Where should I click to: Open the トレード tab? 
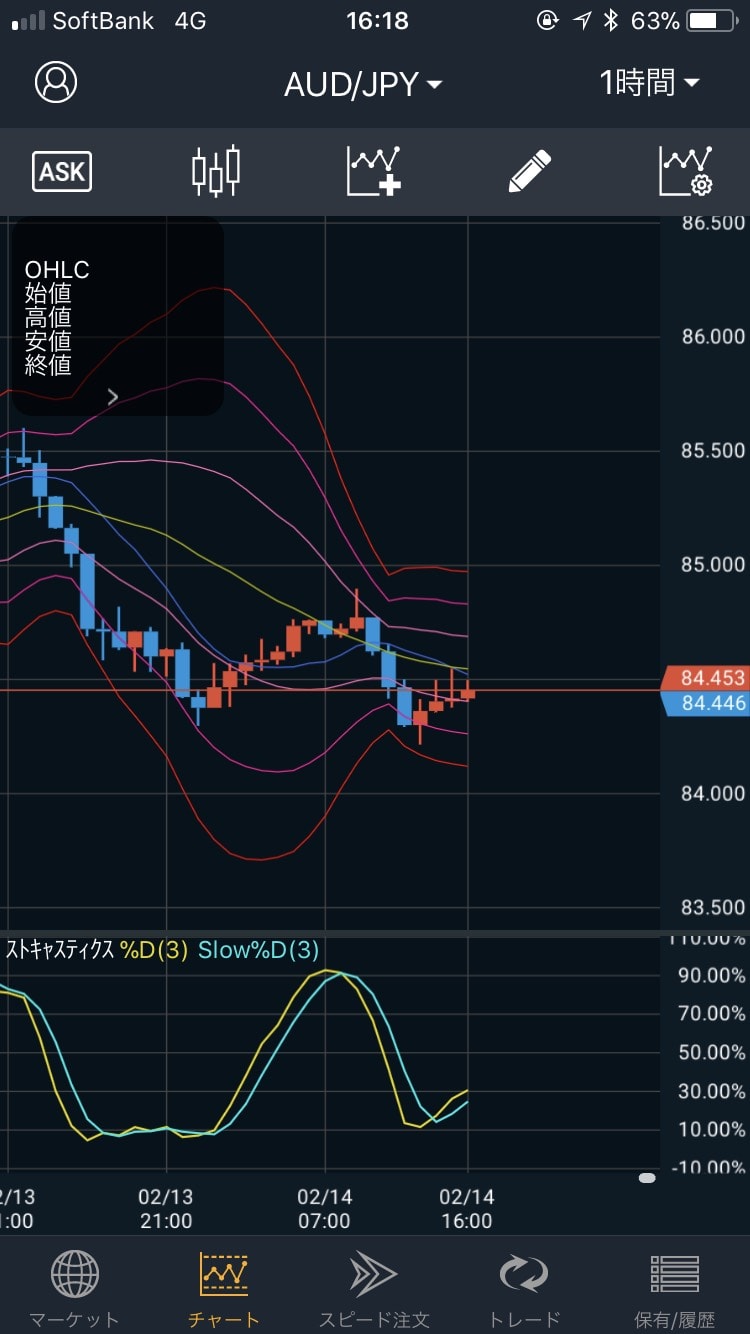tap(524, 1290)
